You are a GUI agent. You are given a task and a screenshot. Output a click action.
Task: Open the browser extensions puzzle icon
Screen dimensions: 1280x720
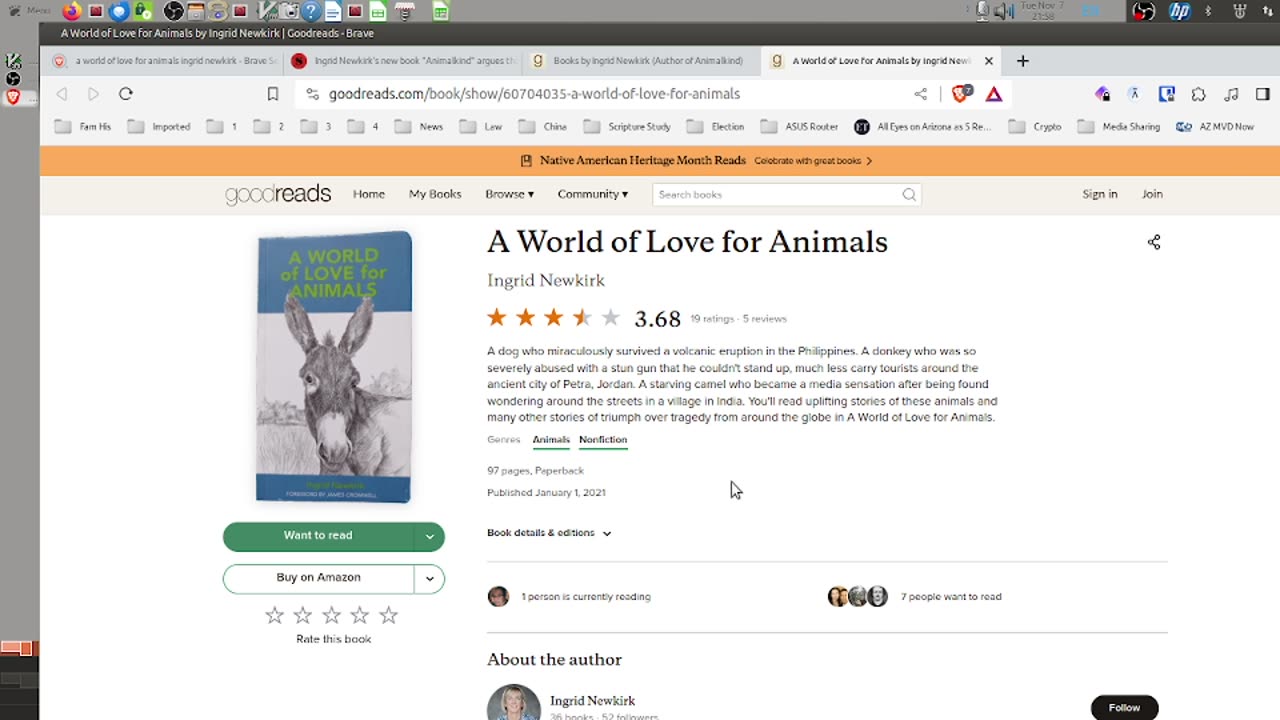(1199, 94)
